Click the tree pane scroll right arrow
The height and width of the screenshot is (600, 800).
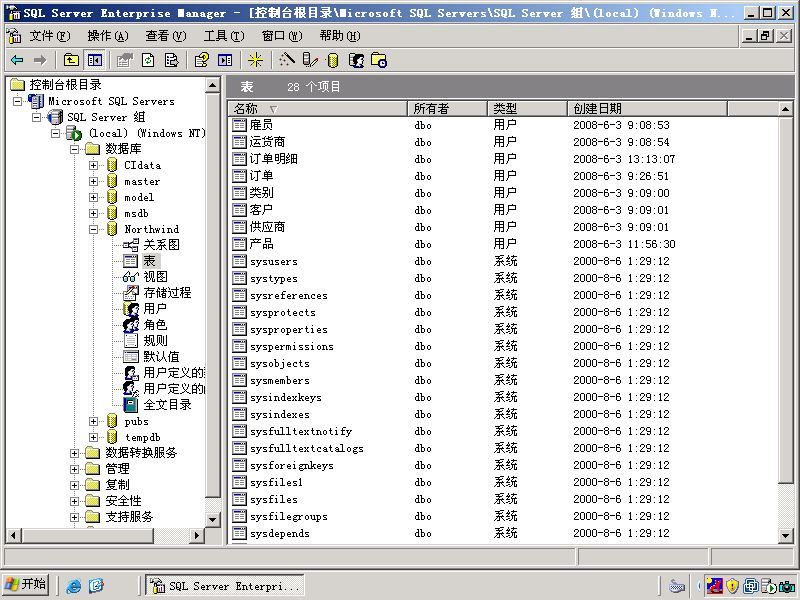click(196, 535)
